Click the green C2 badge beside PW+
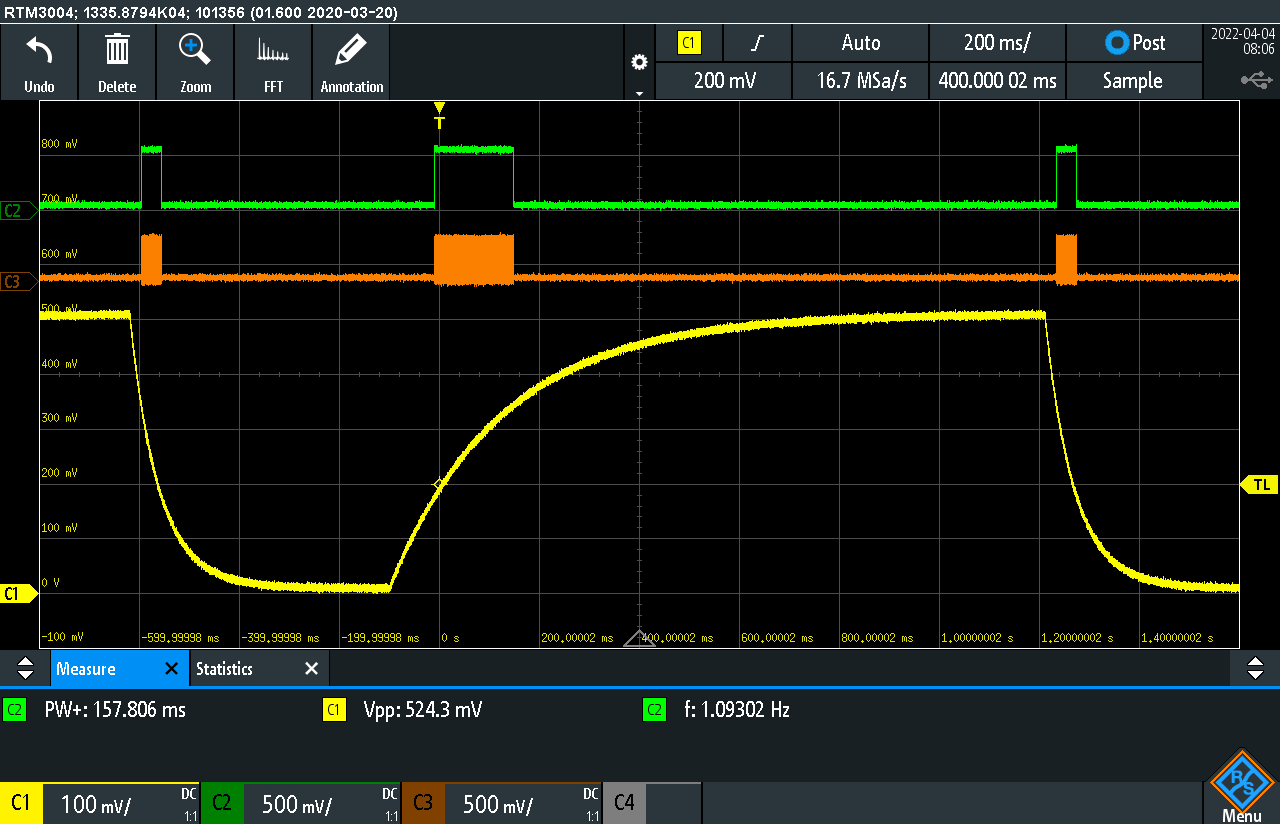 [x=15, y=710]
